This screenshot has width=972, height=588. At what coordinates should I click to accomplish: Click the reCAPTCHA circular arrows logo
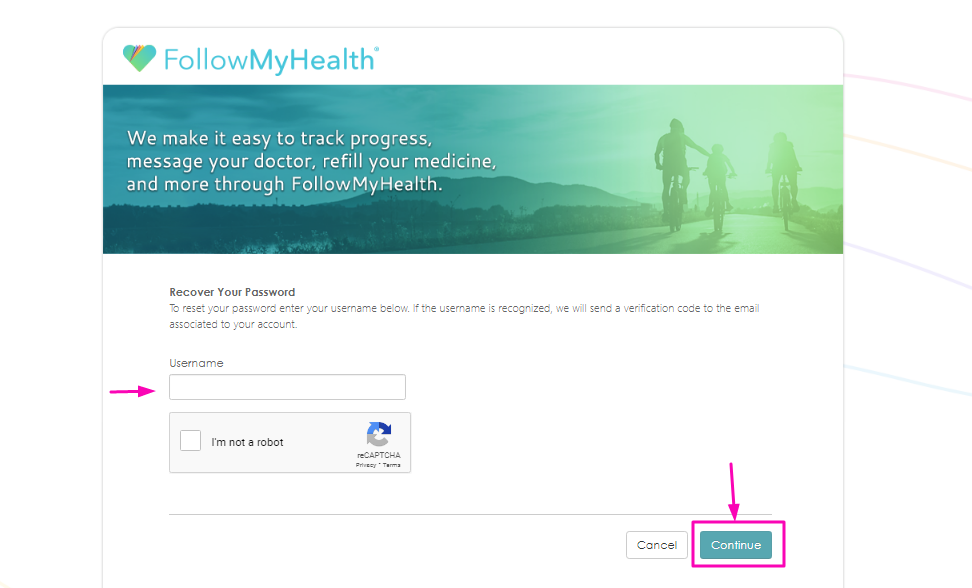[x=379, y=434]
